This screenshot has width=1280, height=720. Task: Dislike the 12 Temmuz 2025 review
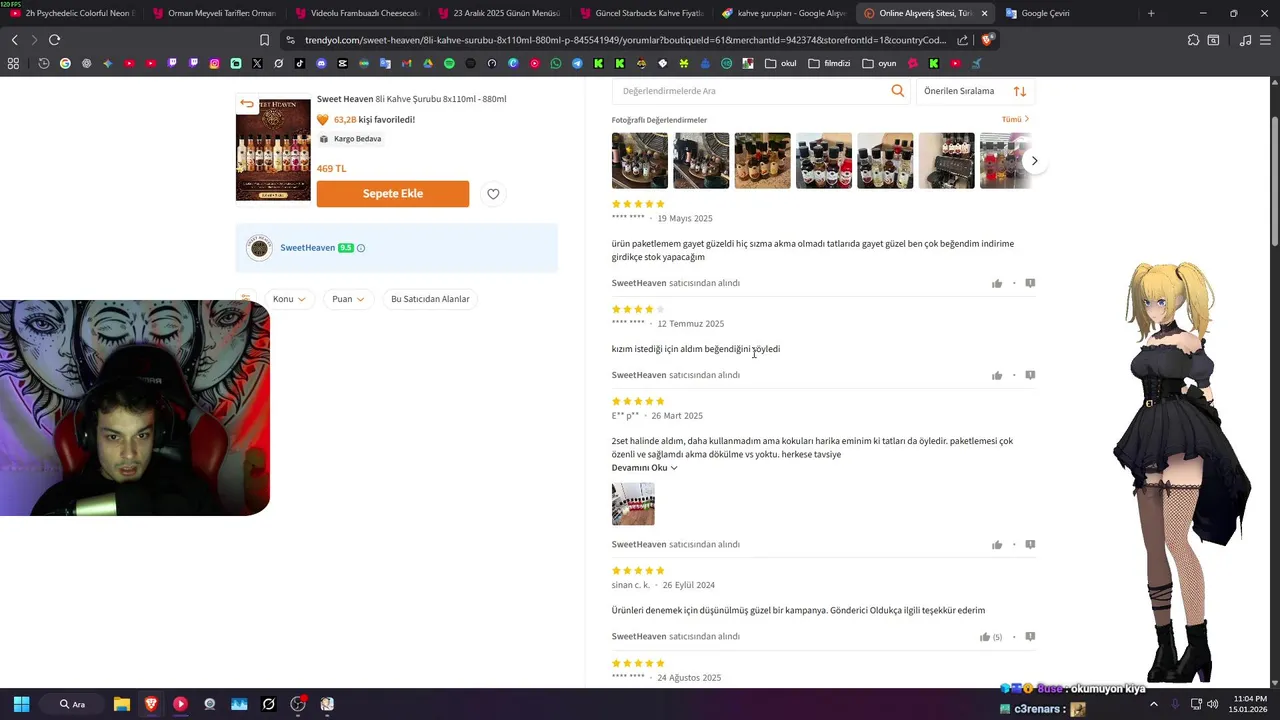[1030, 375]
